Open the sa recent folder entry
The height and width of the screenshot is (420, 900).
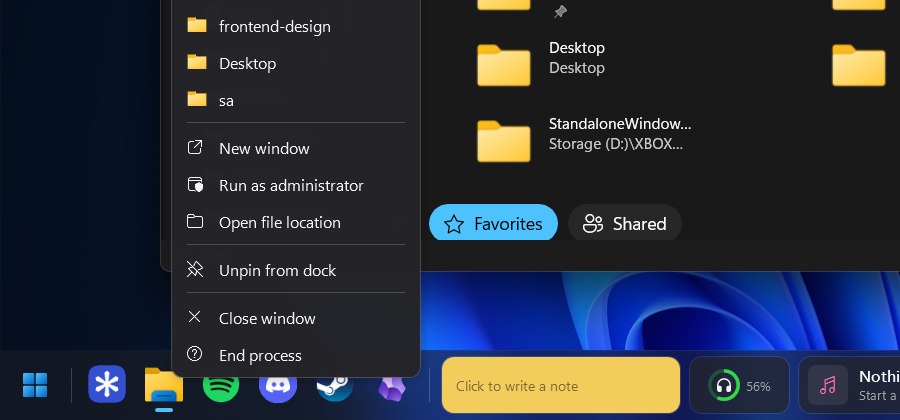click(296, 100)
